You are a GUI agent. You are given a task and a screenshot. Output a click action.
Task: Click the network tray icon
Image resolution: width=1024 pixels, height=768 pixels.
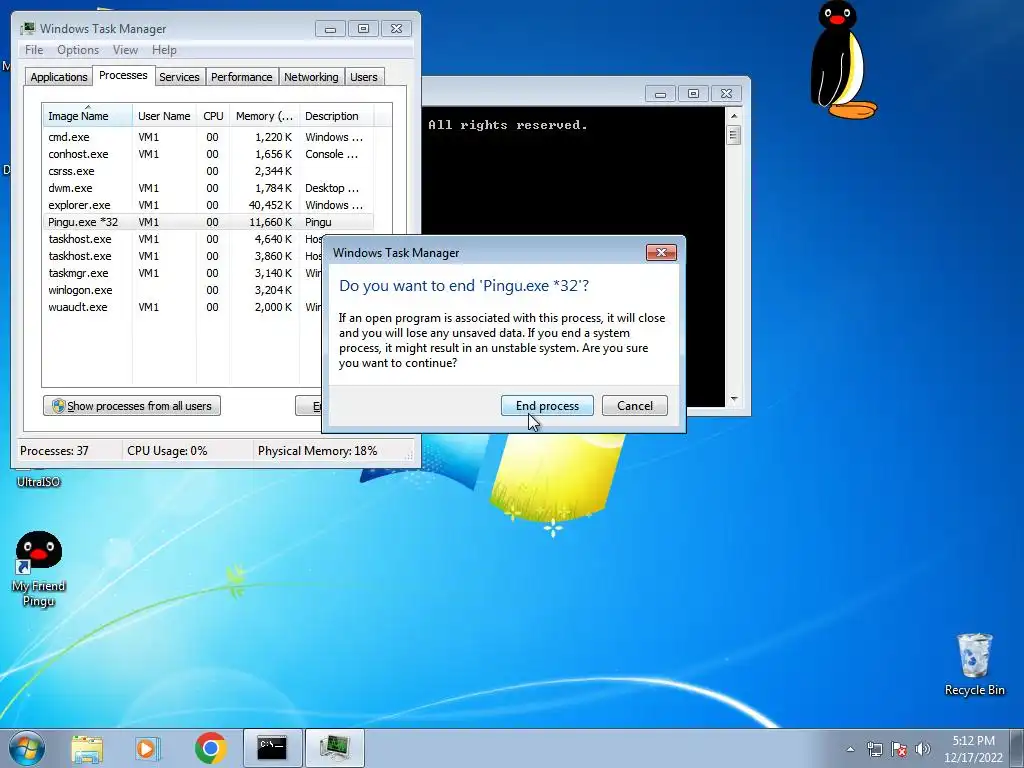874,749
